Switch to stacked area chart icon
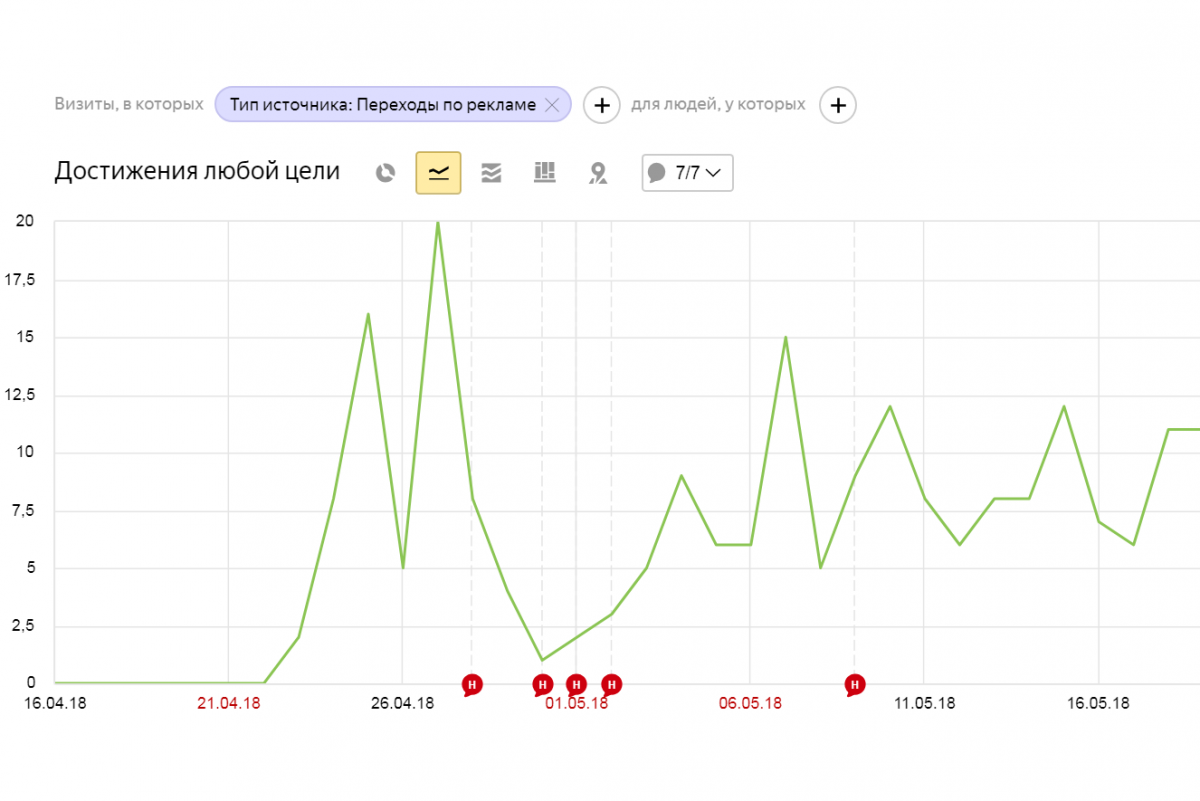Image resolution: width=1200 pixels, height=801 pixels. (x=491, y=173)
